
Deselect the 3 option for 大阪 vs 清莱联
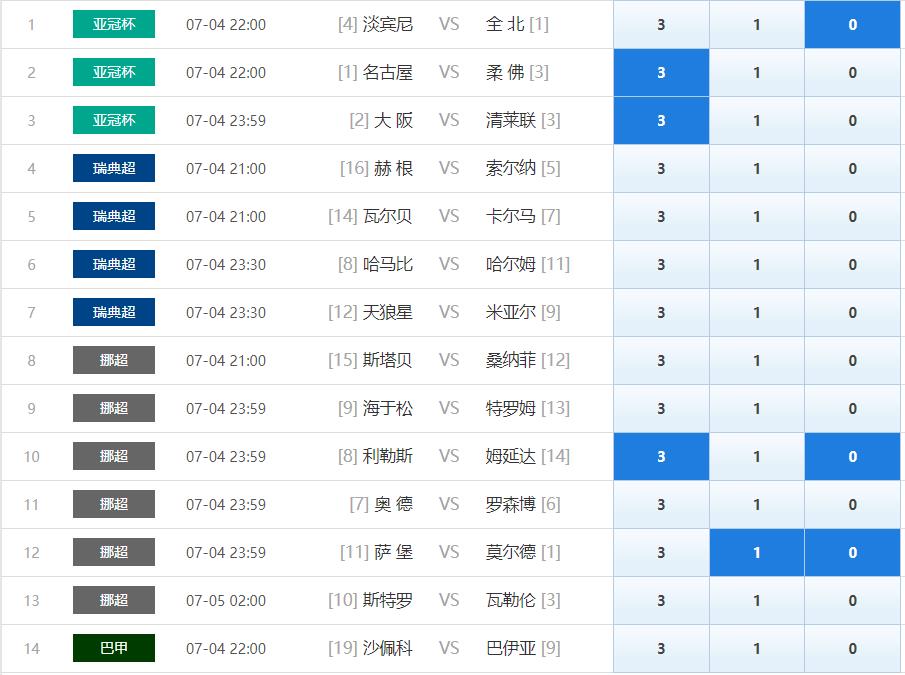661,120
